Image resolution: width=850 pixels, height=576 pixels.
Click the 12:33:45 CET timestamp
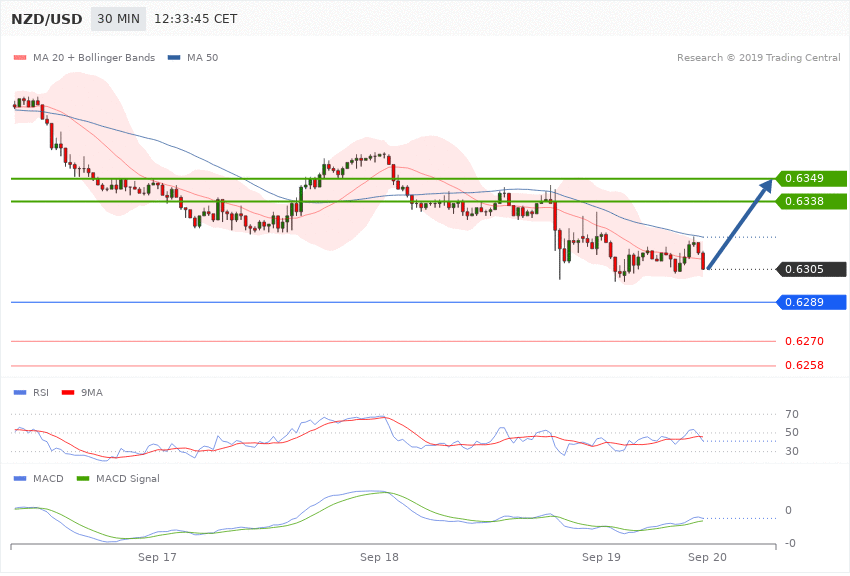pos(196,19)
